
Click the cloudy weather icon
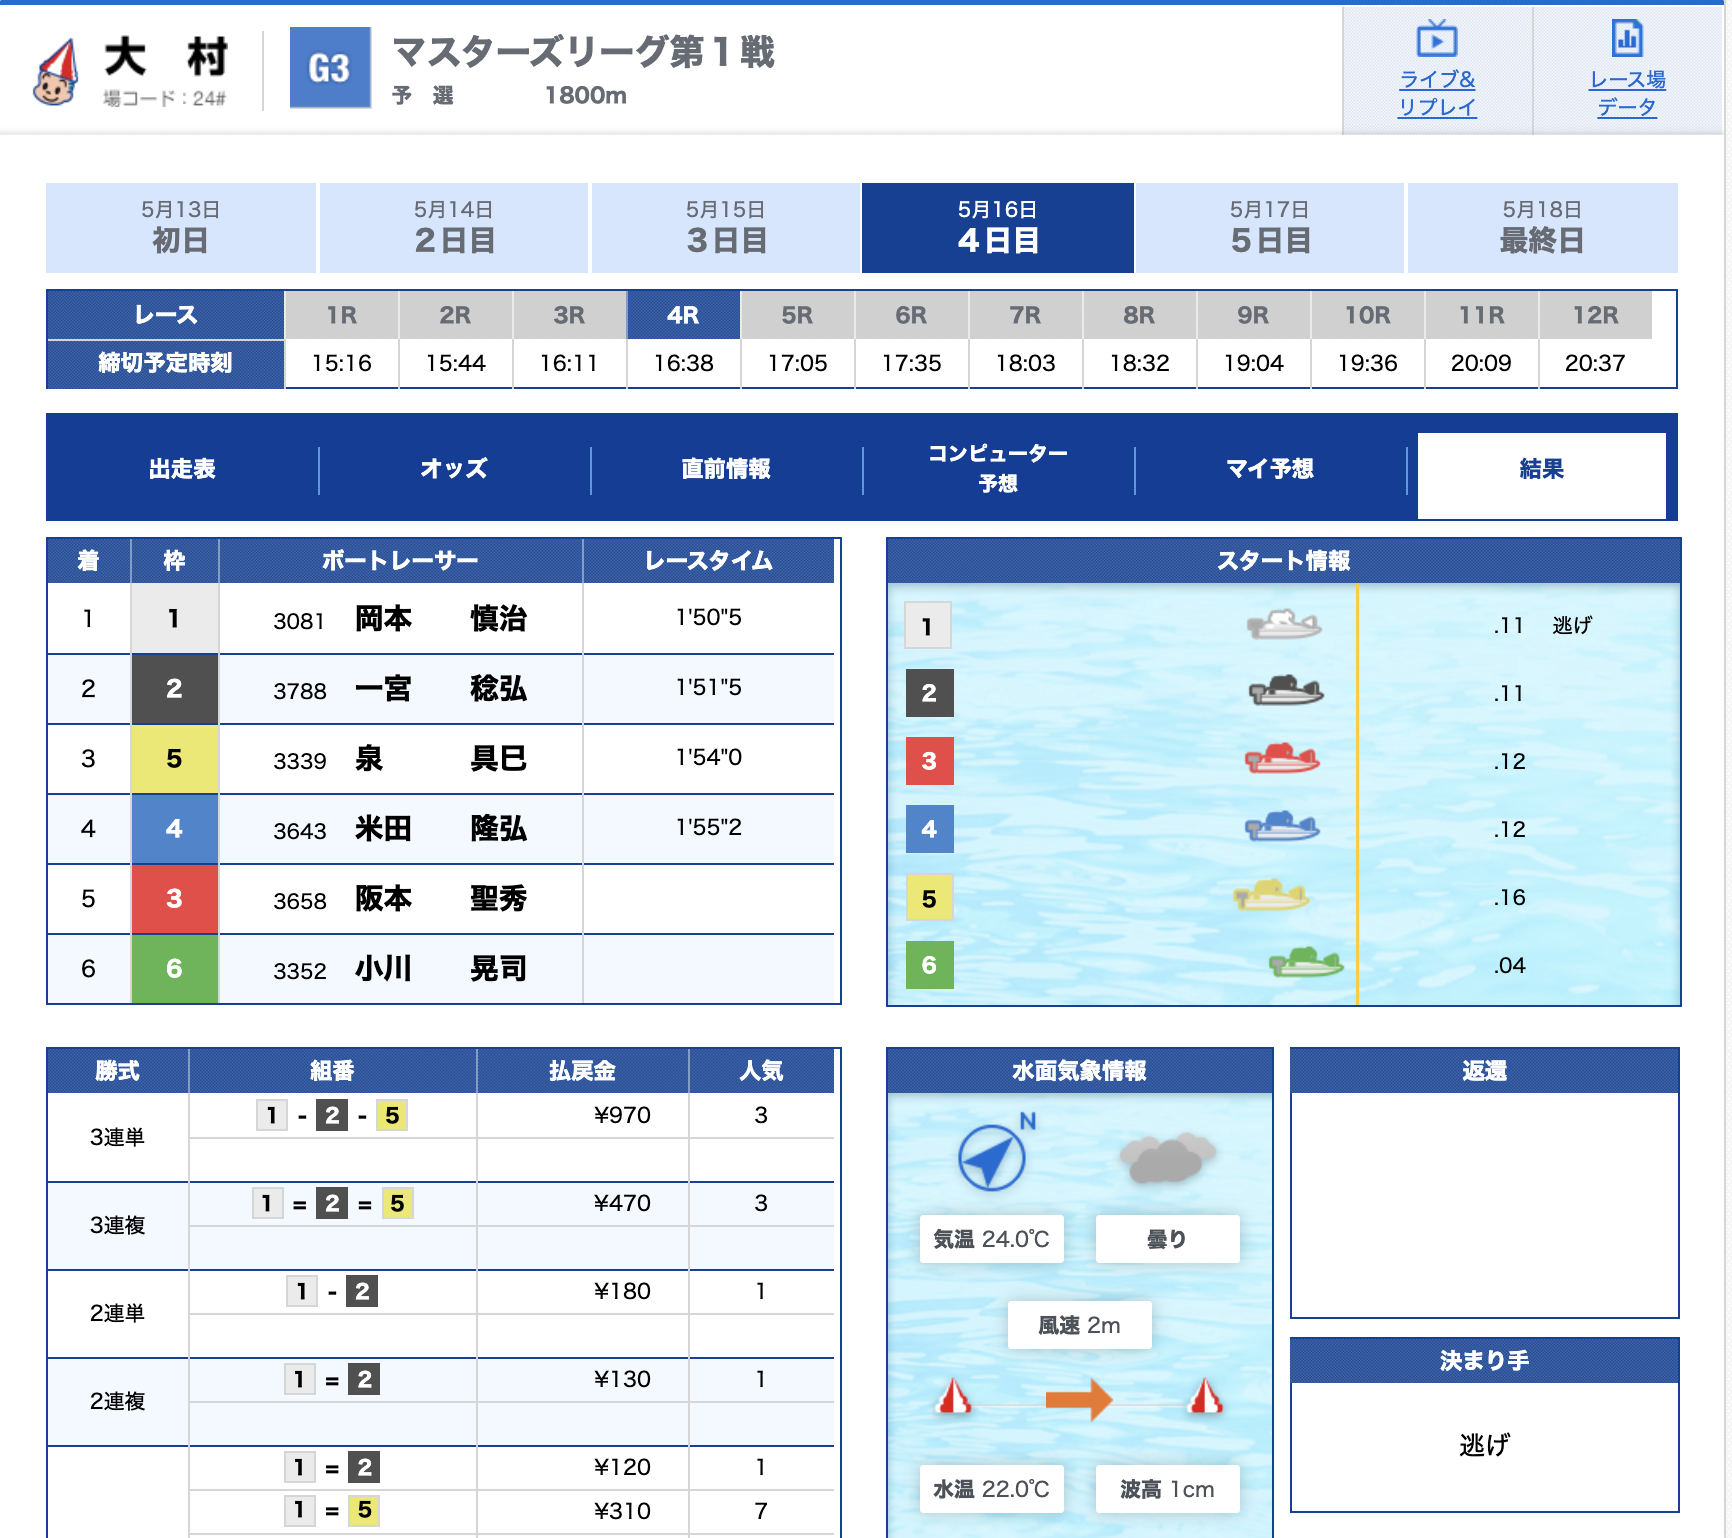click(1166, 1158)
